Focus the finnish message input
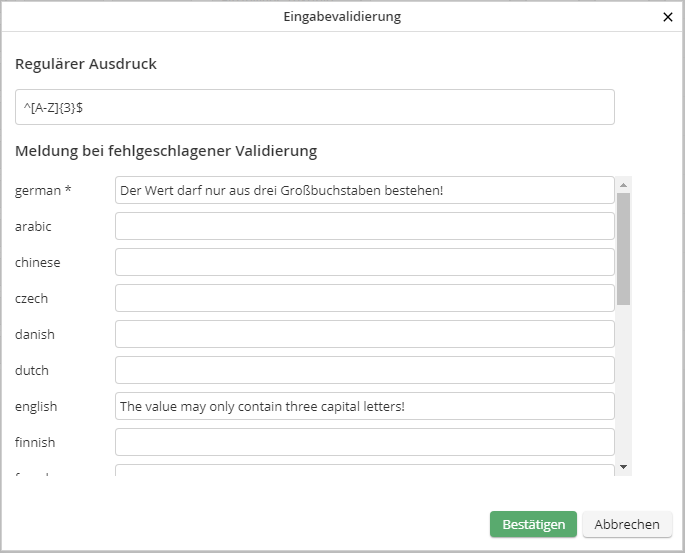 pos(364,442)
